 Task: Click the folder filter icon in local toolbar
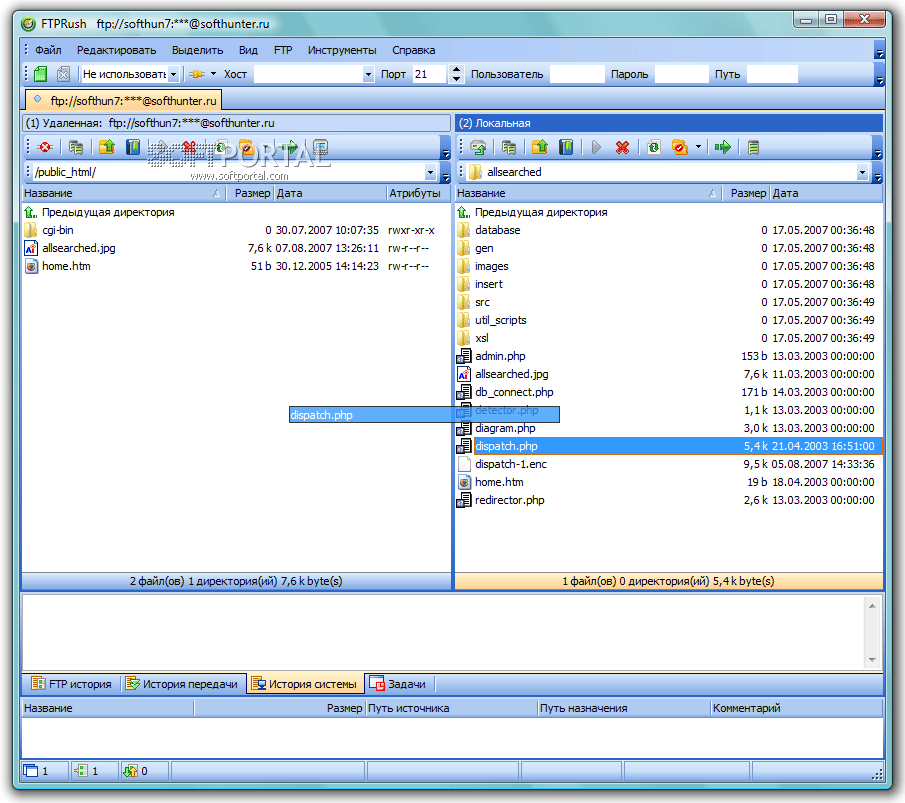pos(680,148)
